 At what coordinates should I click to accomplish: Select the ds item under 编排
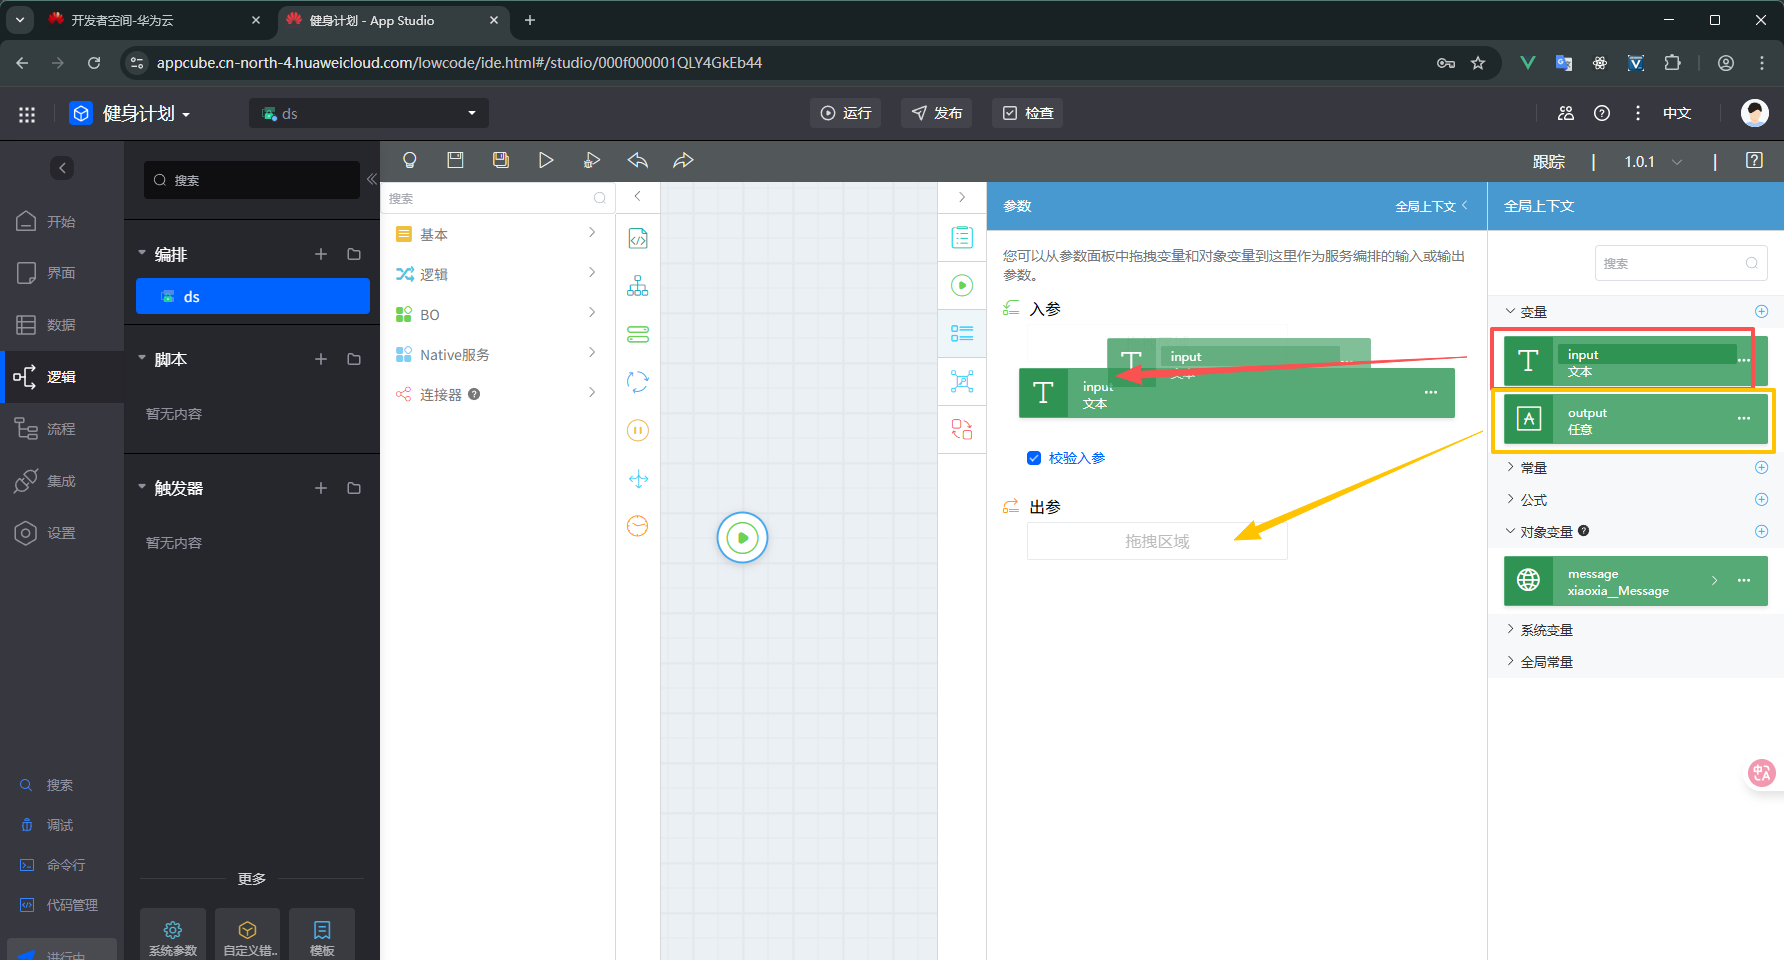tap(253, 297)
